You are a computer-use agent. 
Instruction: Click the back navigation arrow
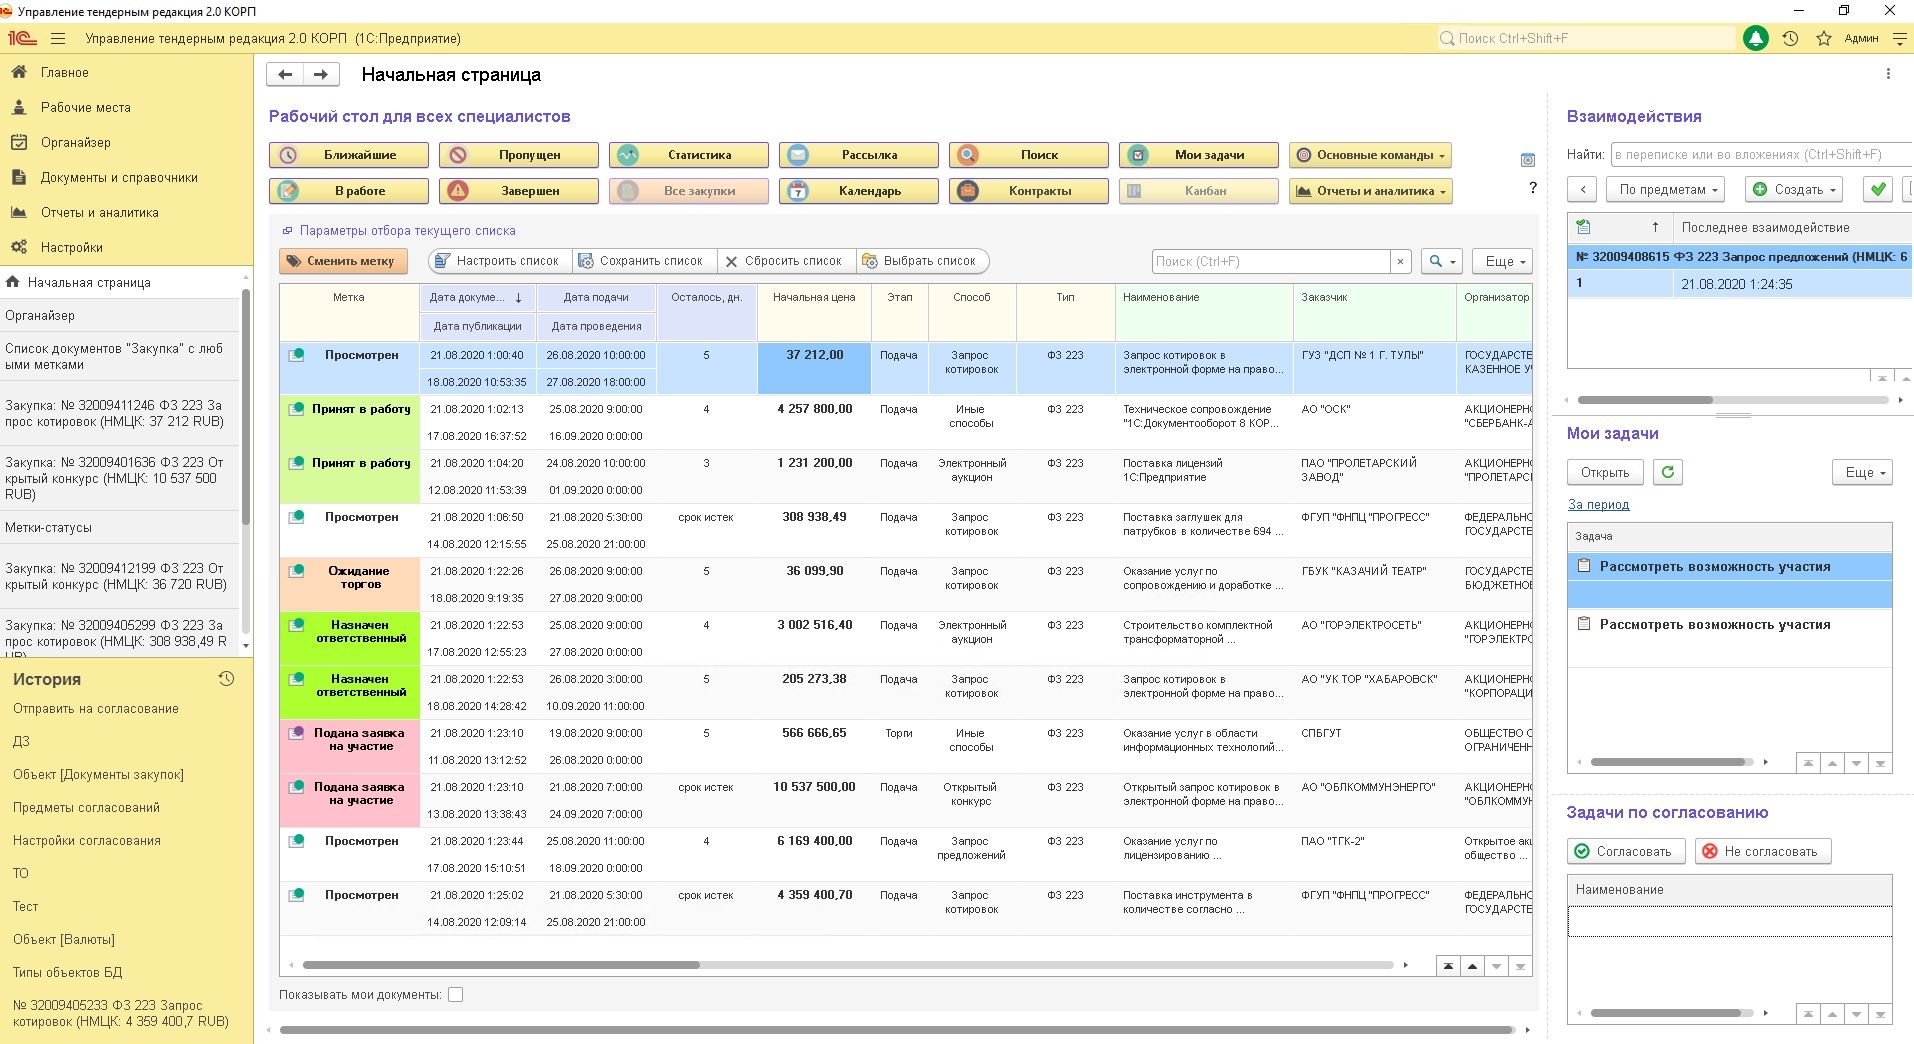coord(285,74)
